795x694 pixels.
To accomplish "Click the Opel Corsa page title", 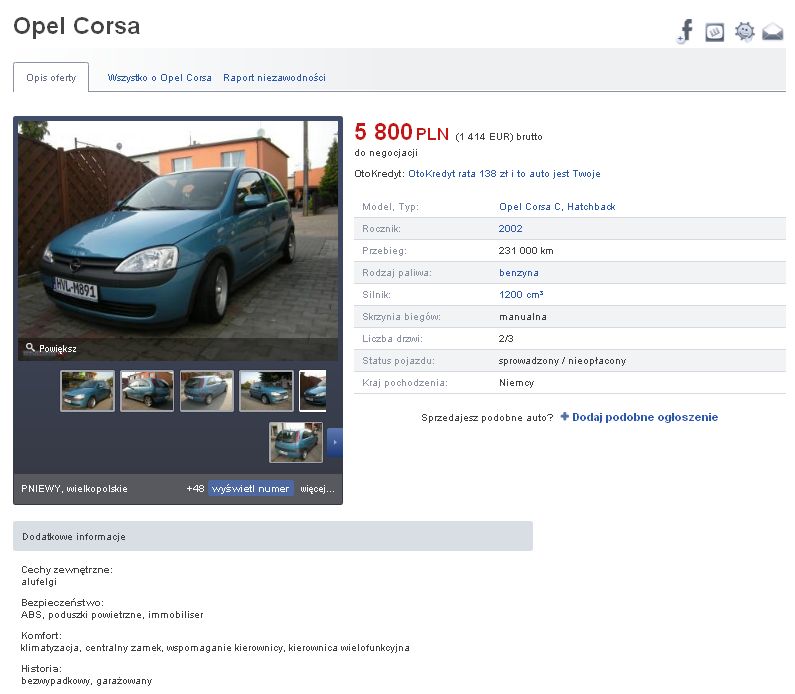I will point(77,26).
